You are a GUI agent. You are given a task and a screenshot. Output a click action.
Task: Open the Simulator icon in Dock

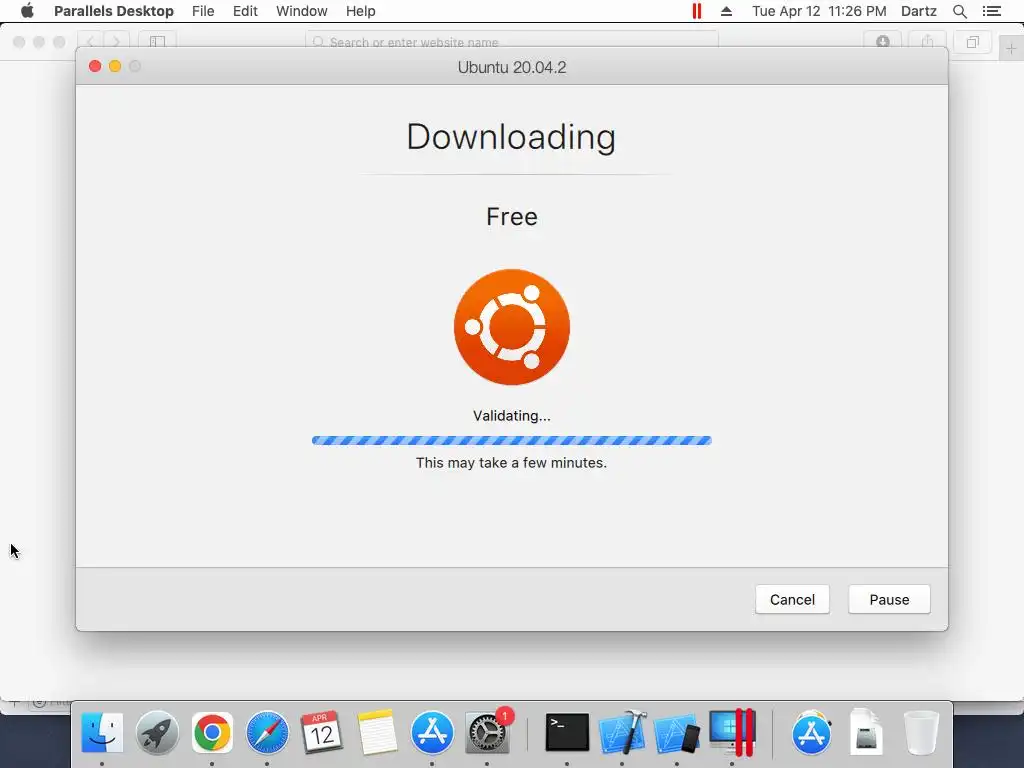677,733
